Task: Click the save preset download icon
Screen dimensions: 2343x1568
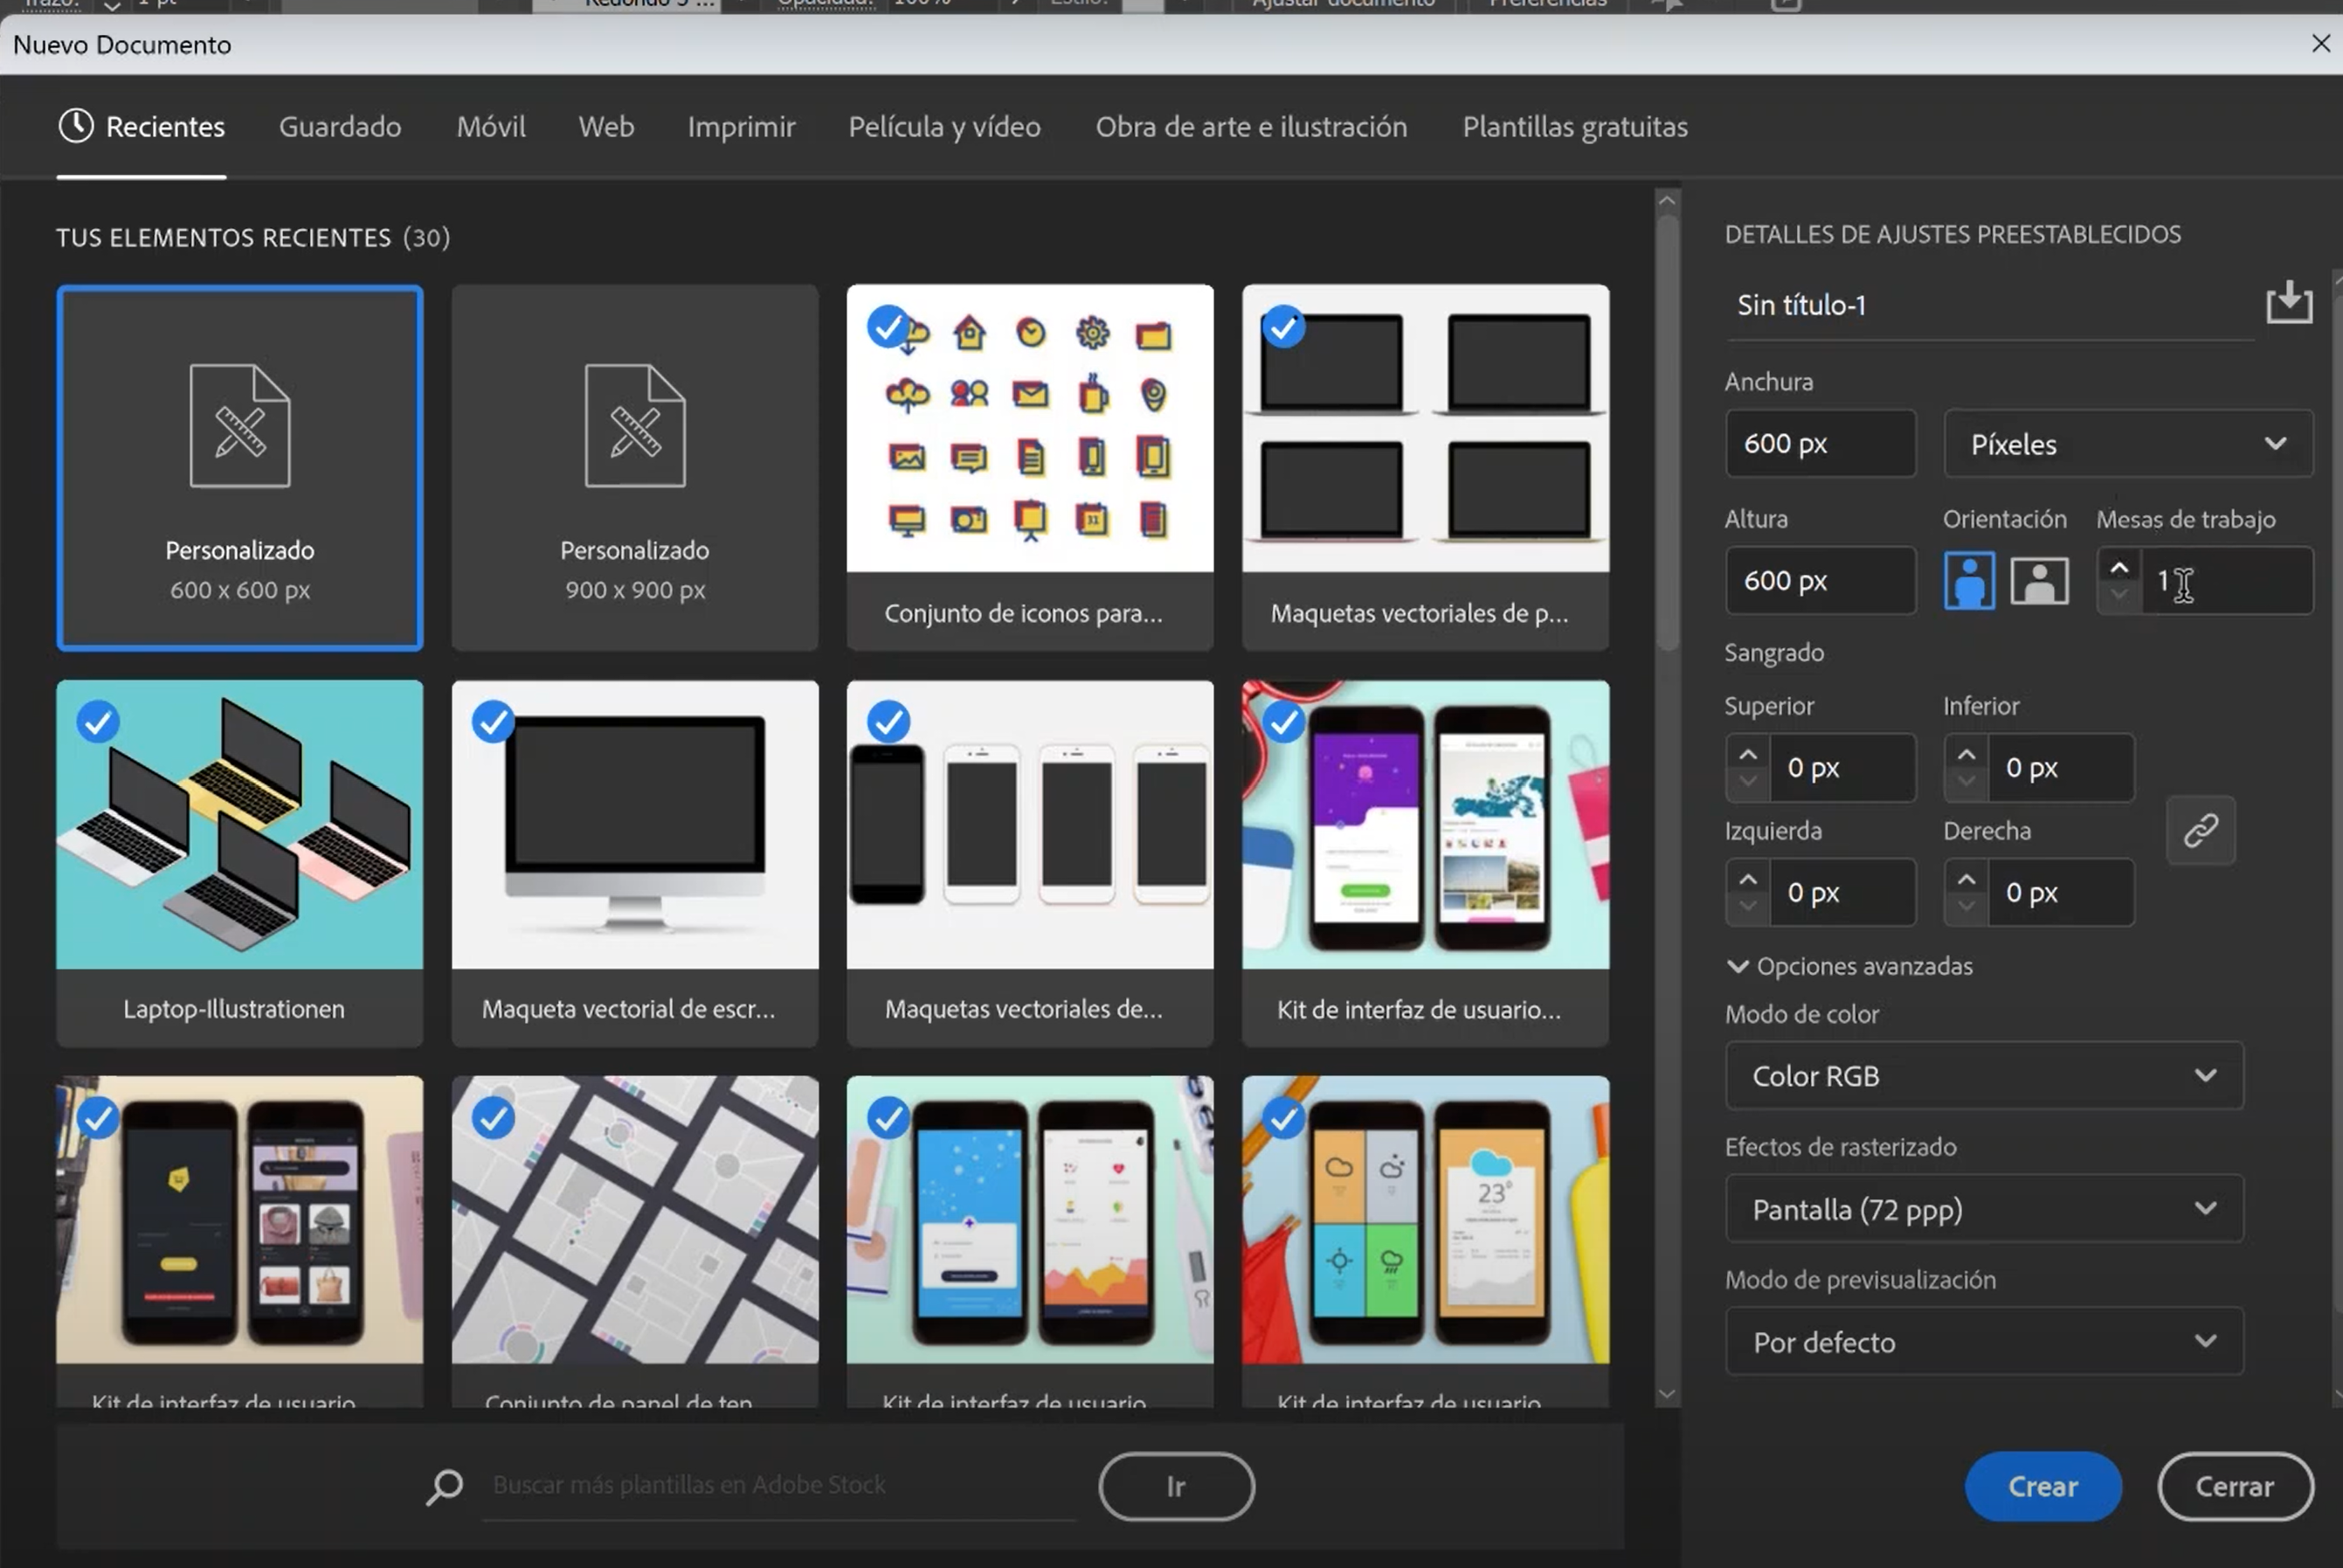Action: 2288,302
